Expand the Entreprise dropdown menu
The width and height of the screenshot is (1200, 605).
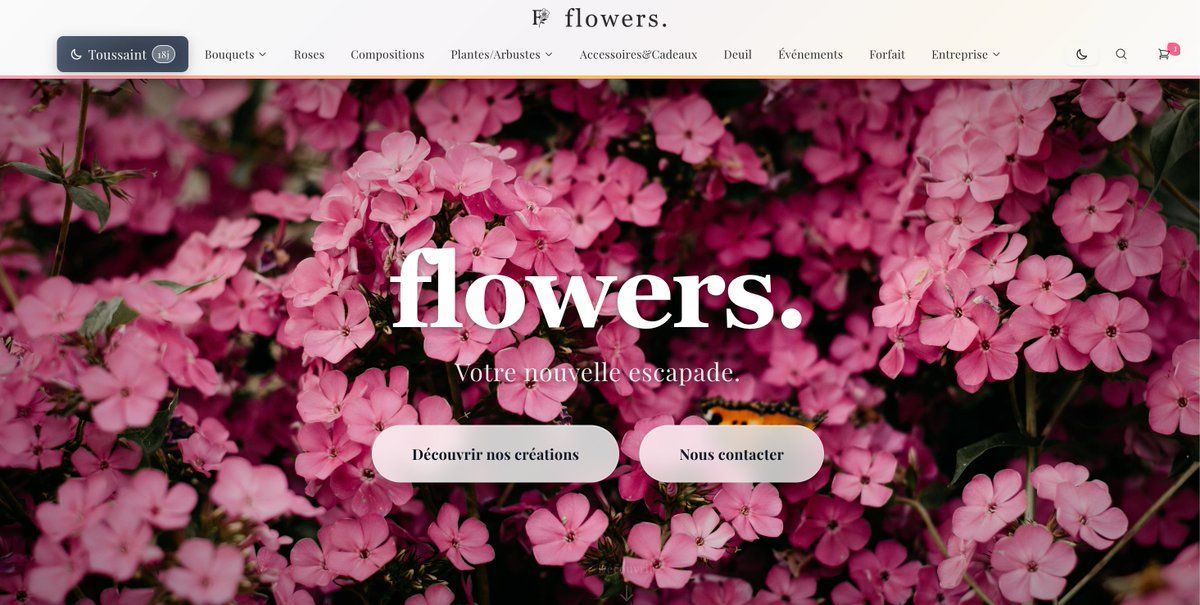(x=965, y=54)
